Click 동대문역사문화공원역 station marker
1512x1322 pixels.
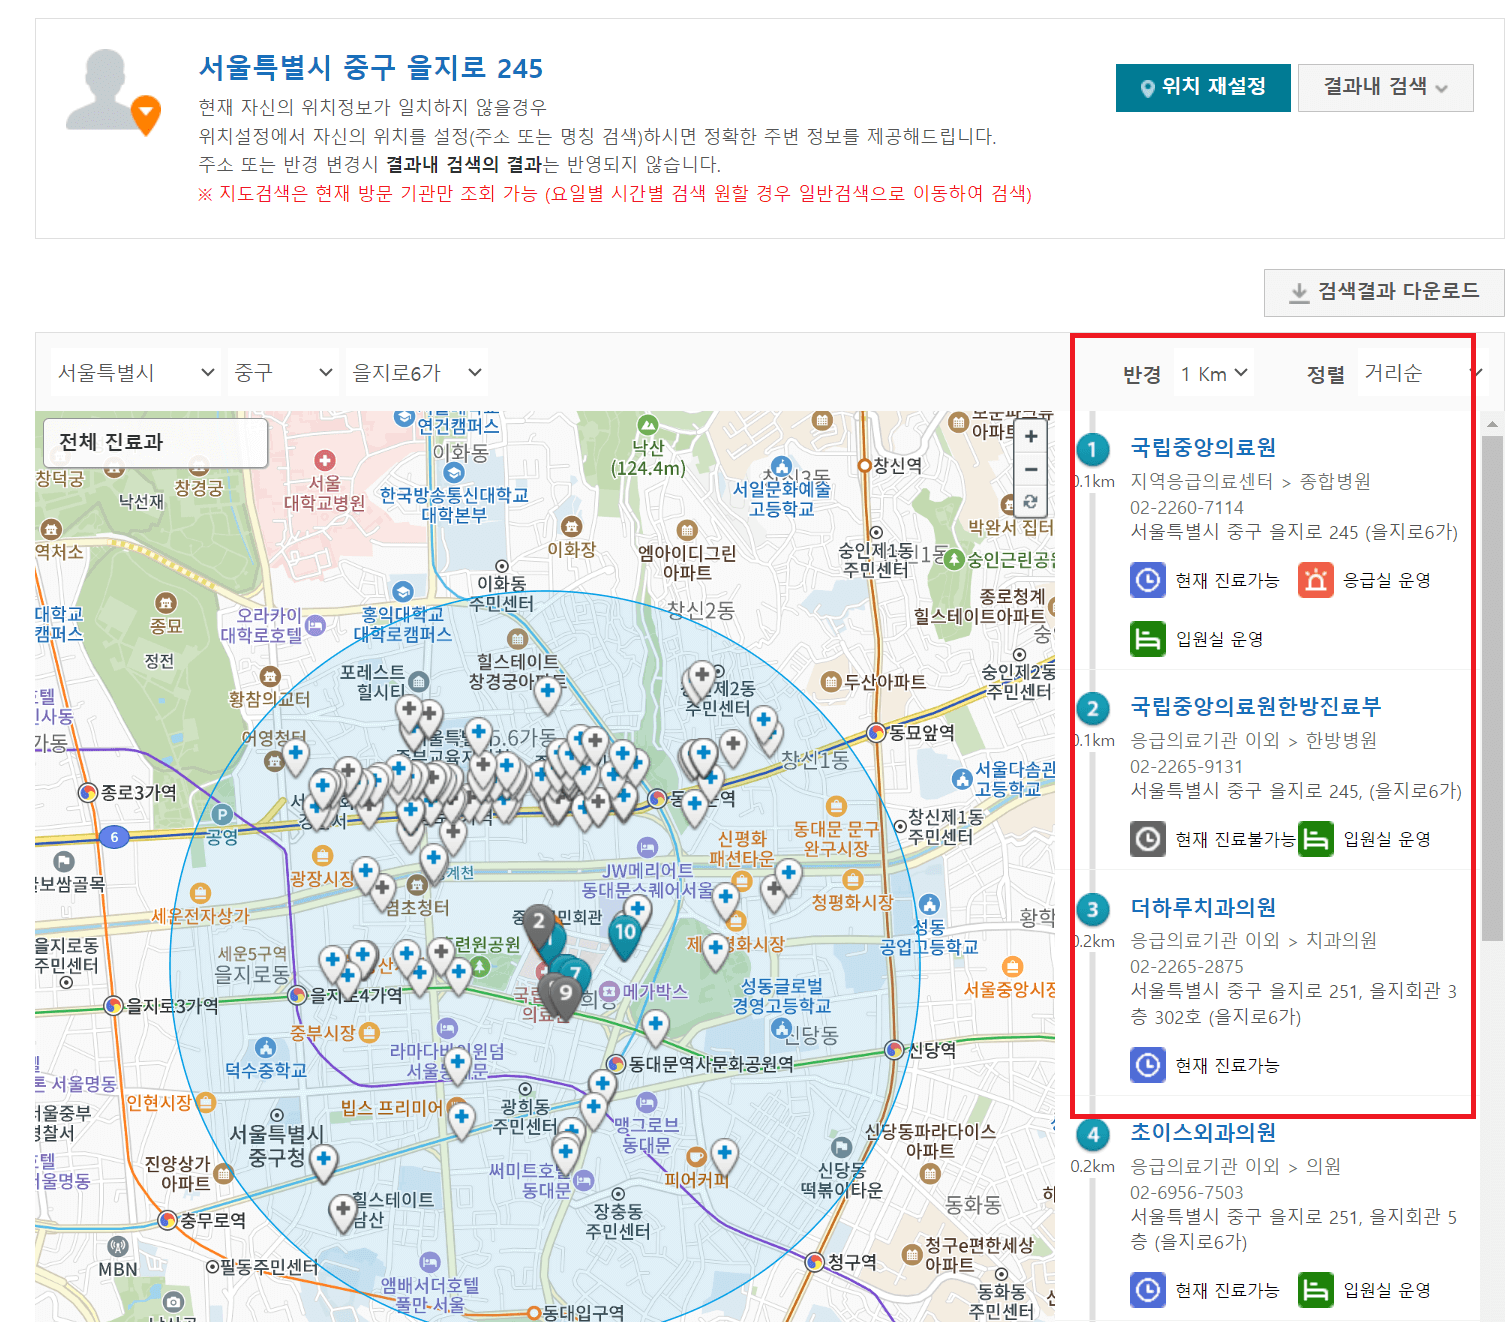tap(617, 1064)
